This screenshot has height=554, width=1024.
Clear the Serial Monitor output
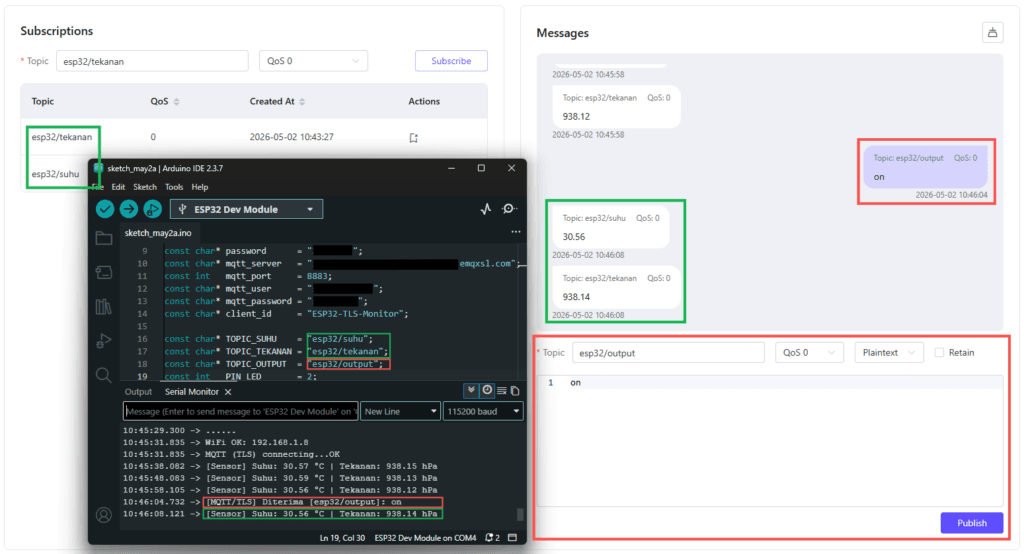click(x=502, y=391)
